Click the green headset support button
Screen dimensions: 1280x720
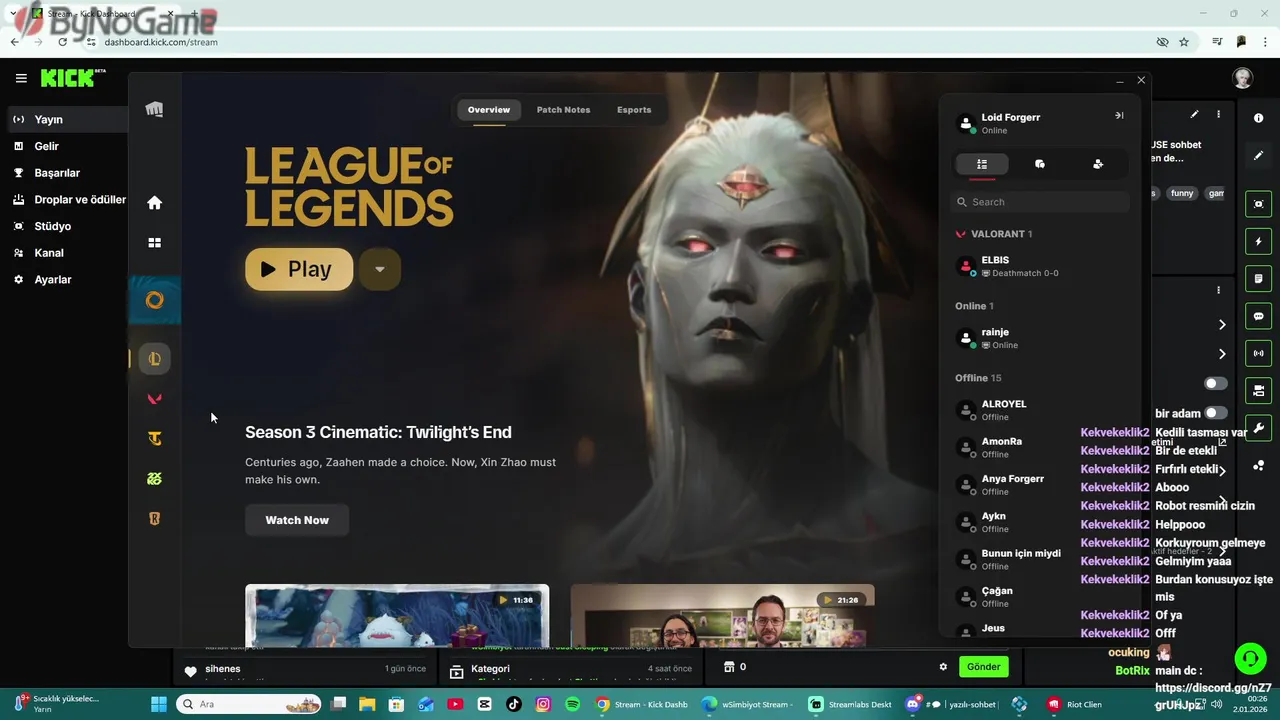pyautogui.click(x=1250, y=658)
